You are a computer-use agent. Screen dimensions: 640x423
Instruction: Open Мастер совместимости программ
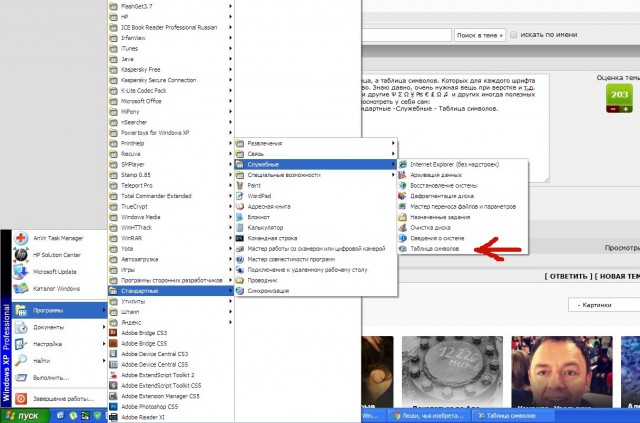[316, 259]
